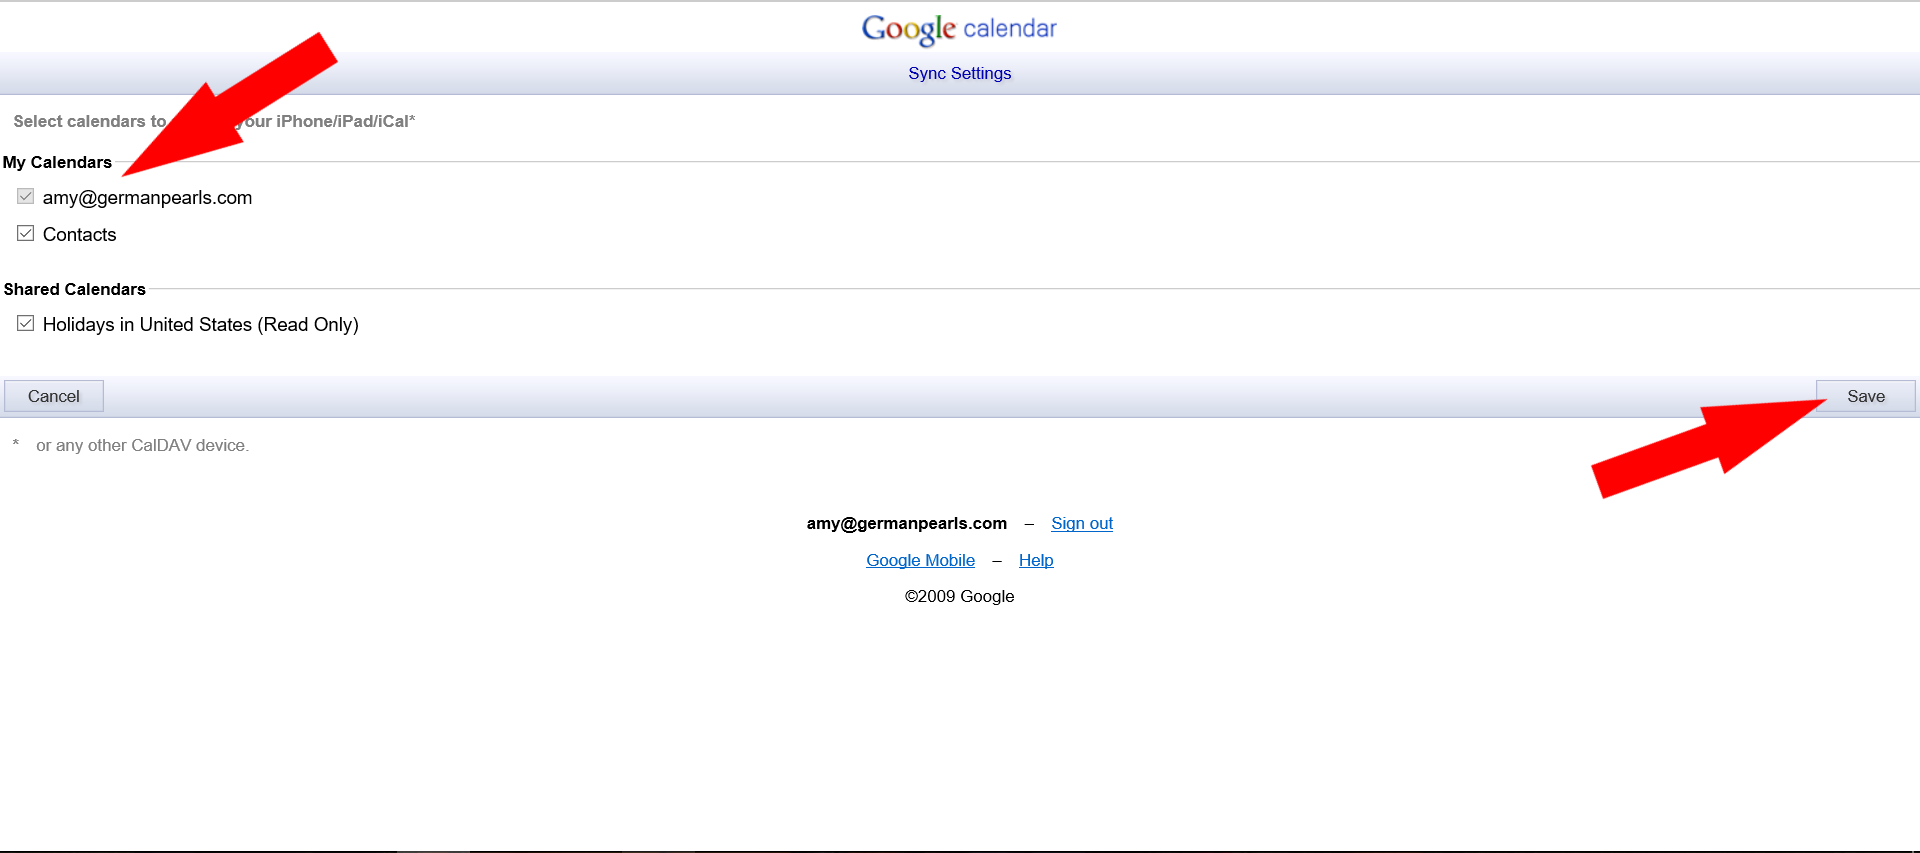
Task: Click the Contacts label text
Action: [80, 234]
